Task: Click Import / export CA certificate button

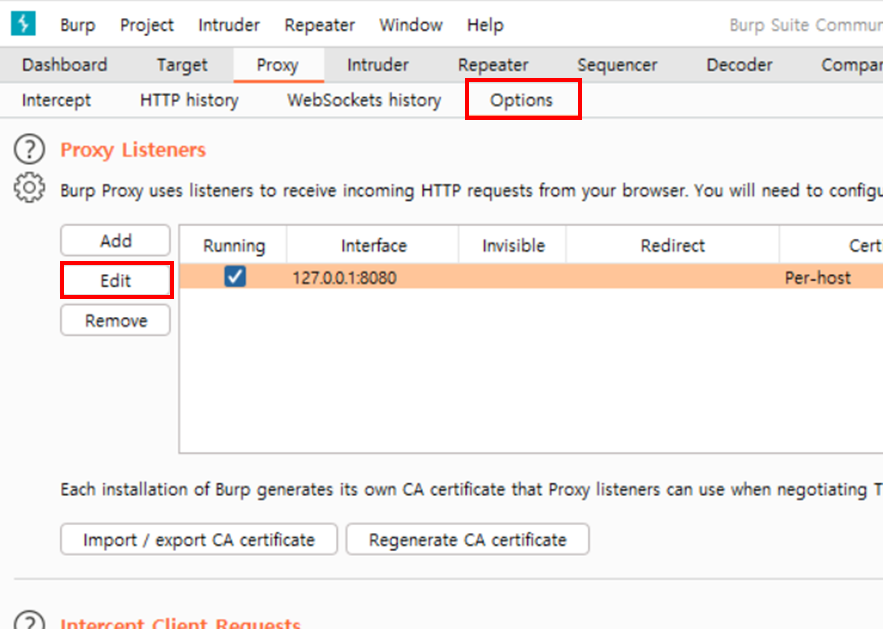Action: pos(199,539)
